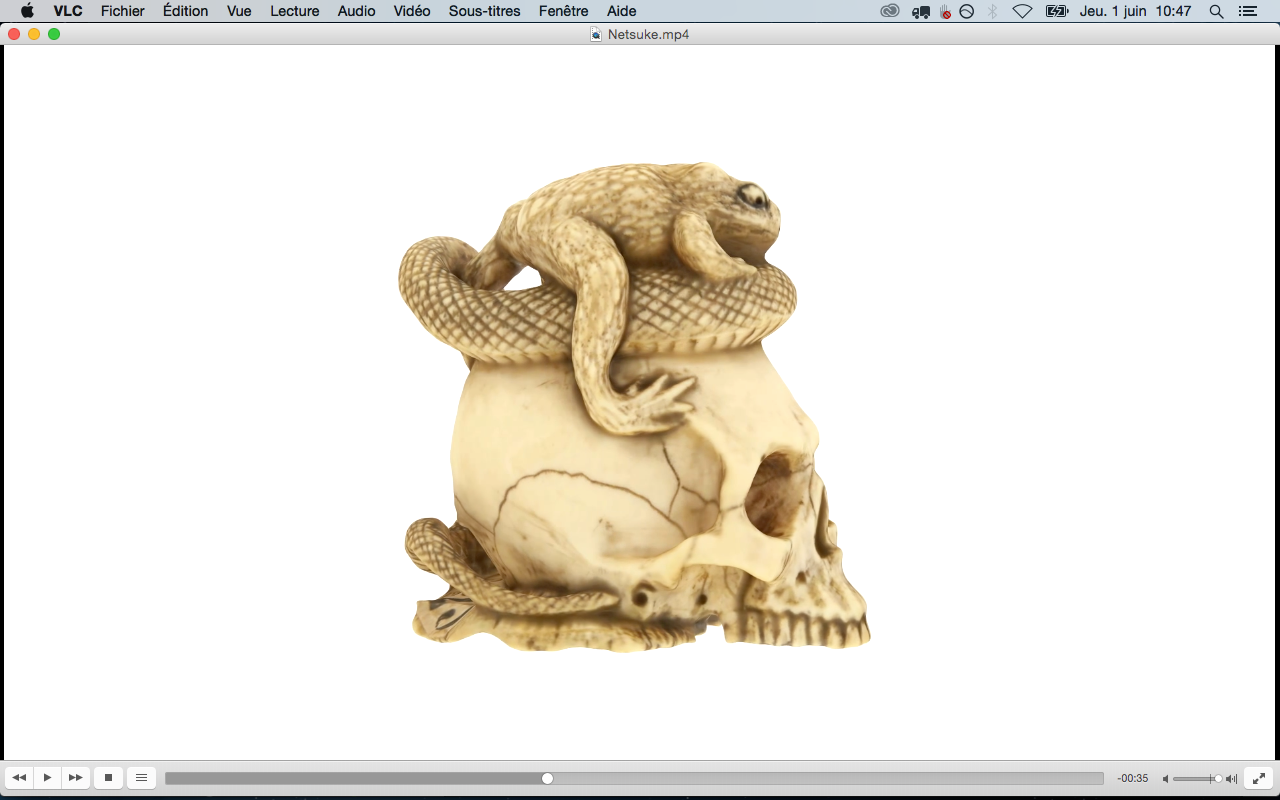Open the Lecture menu
Image resolution: width=1280 pixels, height=800 pixels.
[295, 11]
